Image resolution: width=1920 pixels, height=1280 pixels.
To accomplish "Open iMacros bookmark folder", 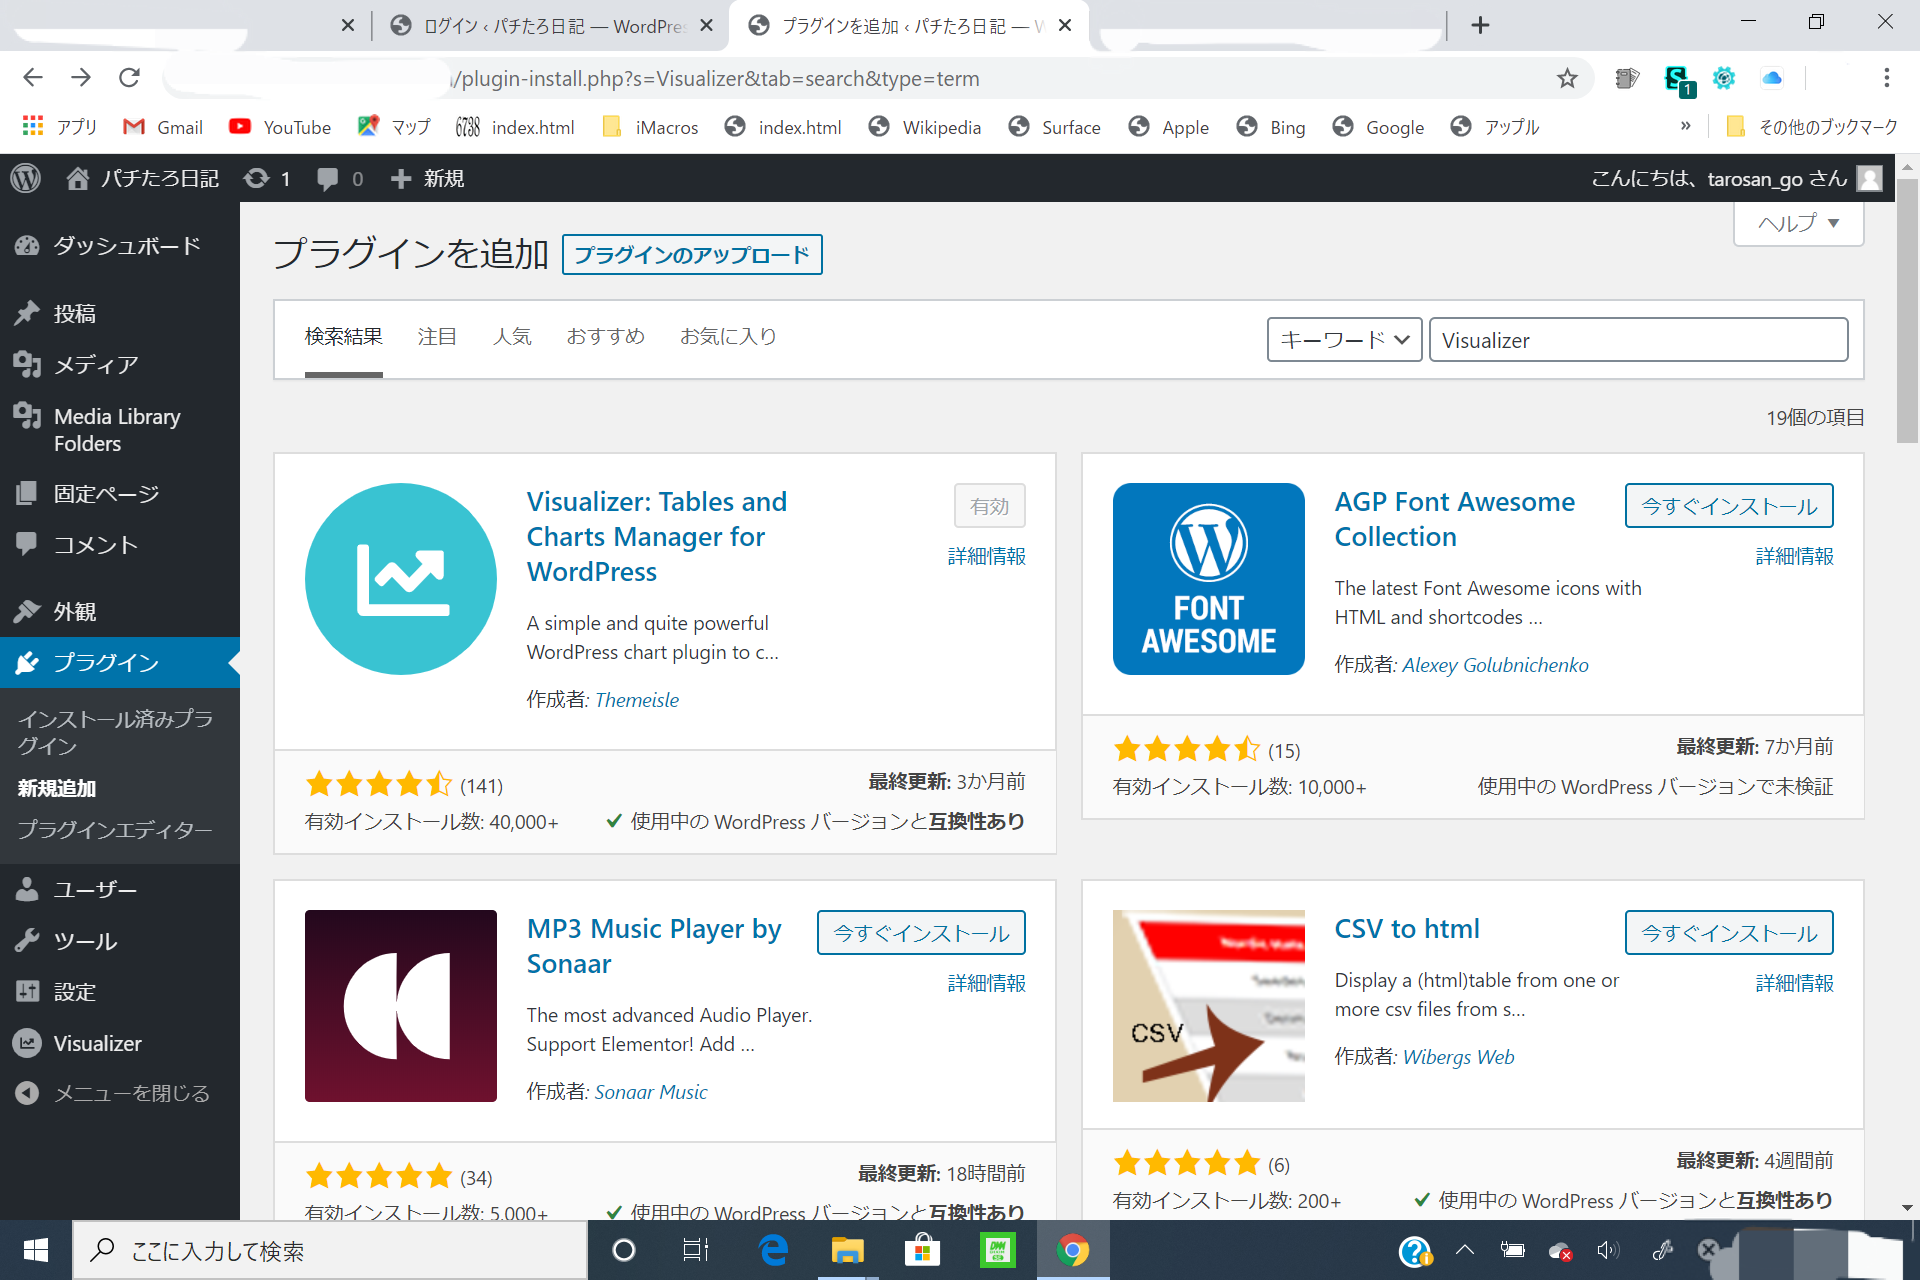I will [651, 127].
